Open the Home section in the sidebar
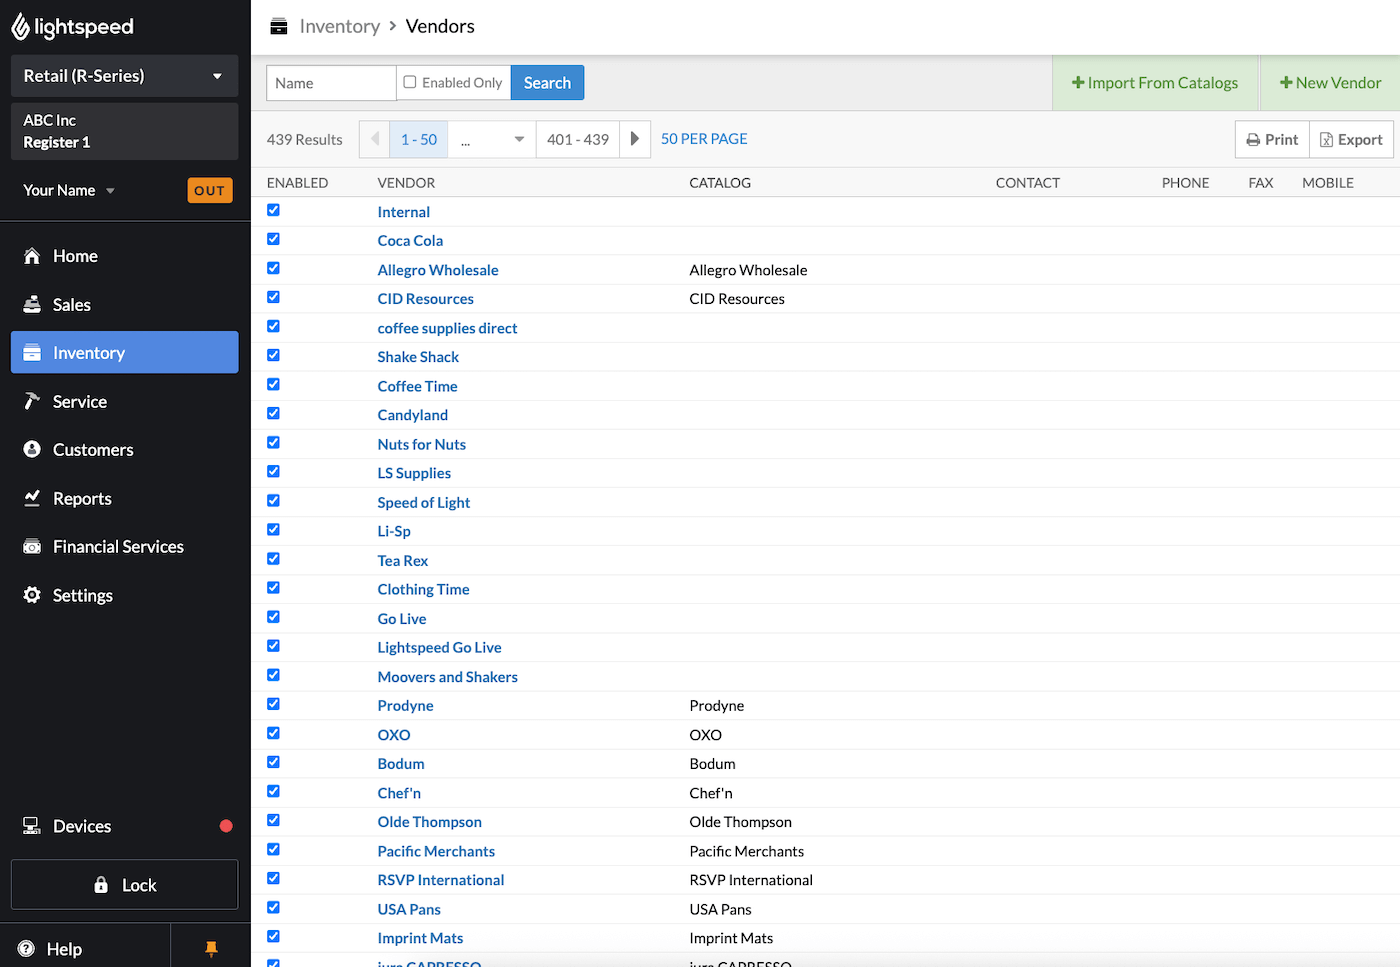1400x967 pixels. point(76,256)
